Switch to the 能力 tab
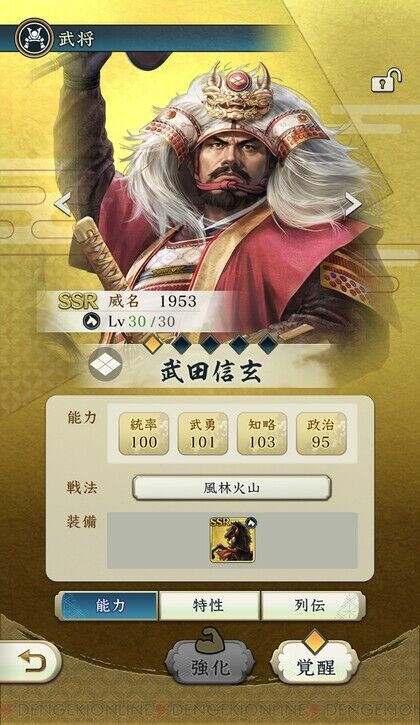This screenshot has width=420, height=725. [x=108, y=605]
